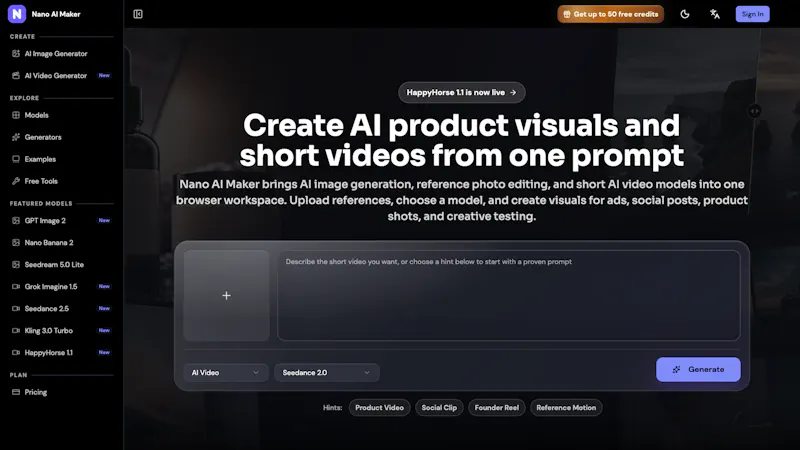800x450 pixels.
Task: Open the Seedance 2.0 model dropdown
Action: click(327, 372)
